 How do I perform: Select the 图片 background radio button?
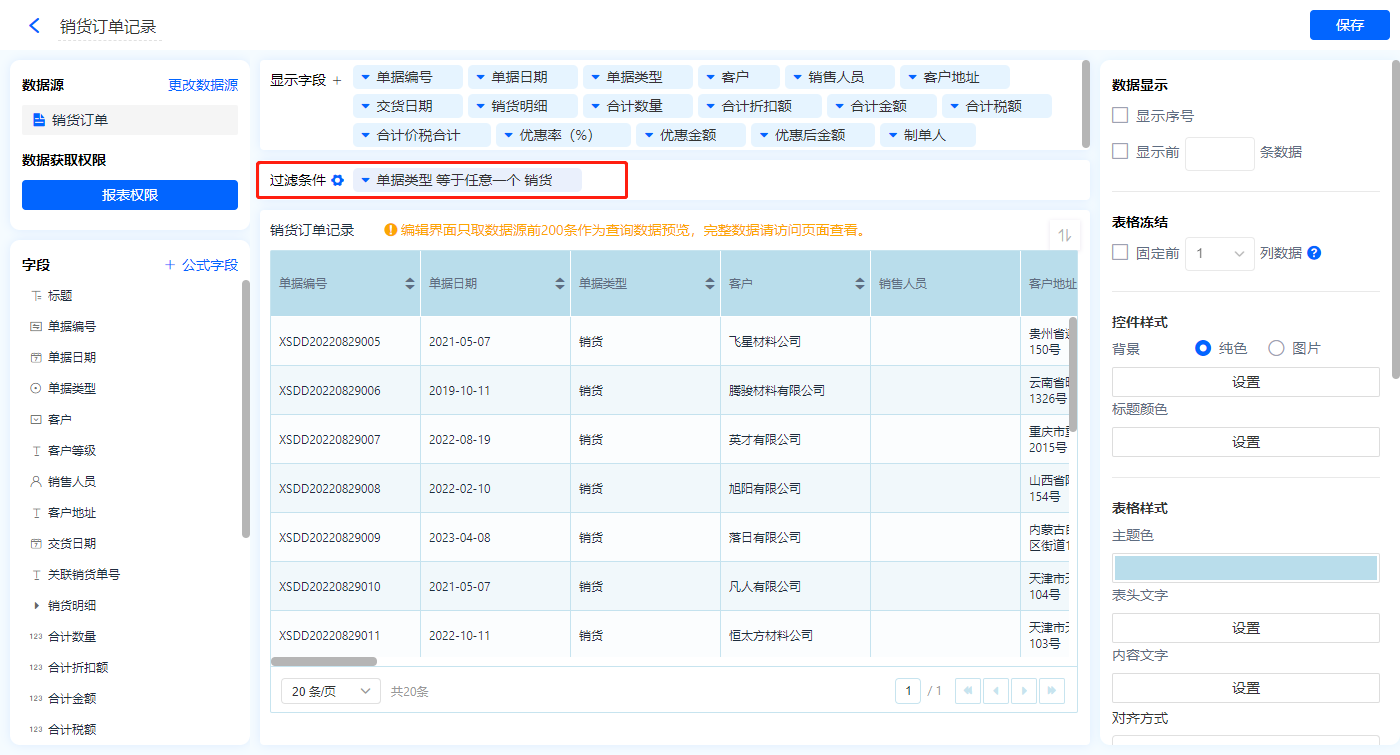(x=1276, y=348)
